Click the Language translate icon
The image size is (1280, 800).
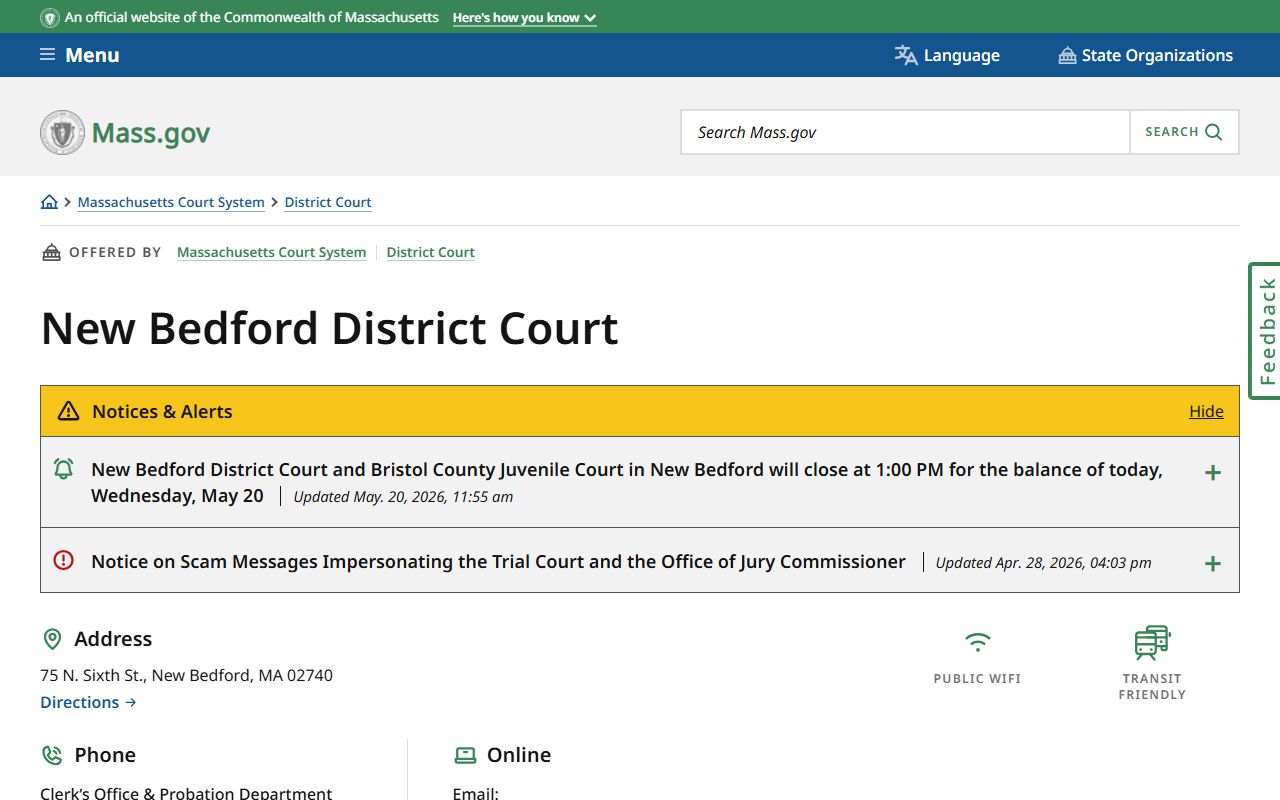tap(906, 56)
